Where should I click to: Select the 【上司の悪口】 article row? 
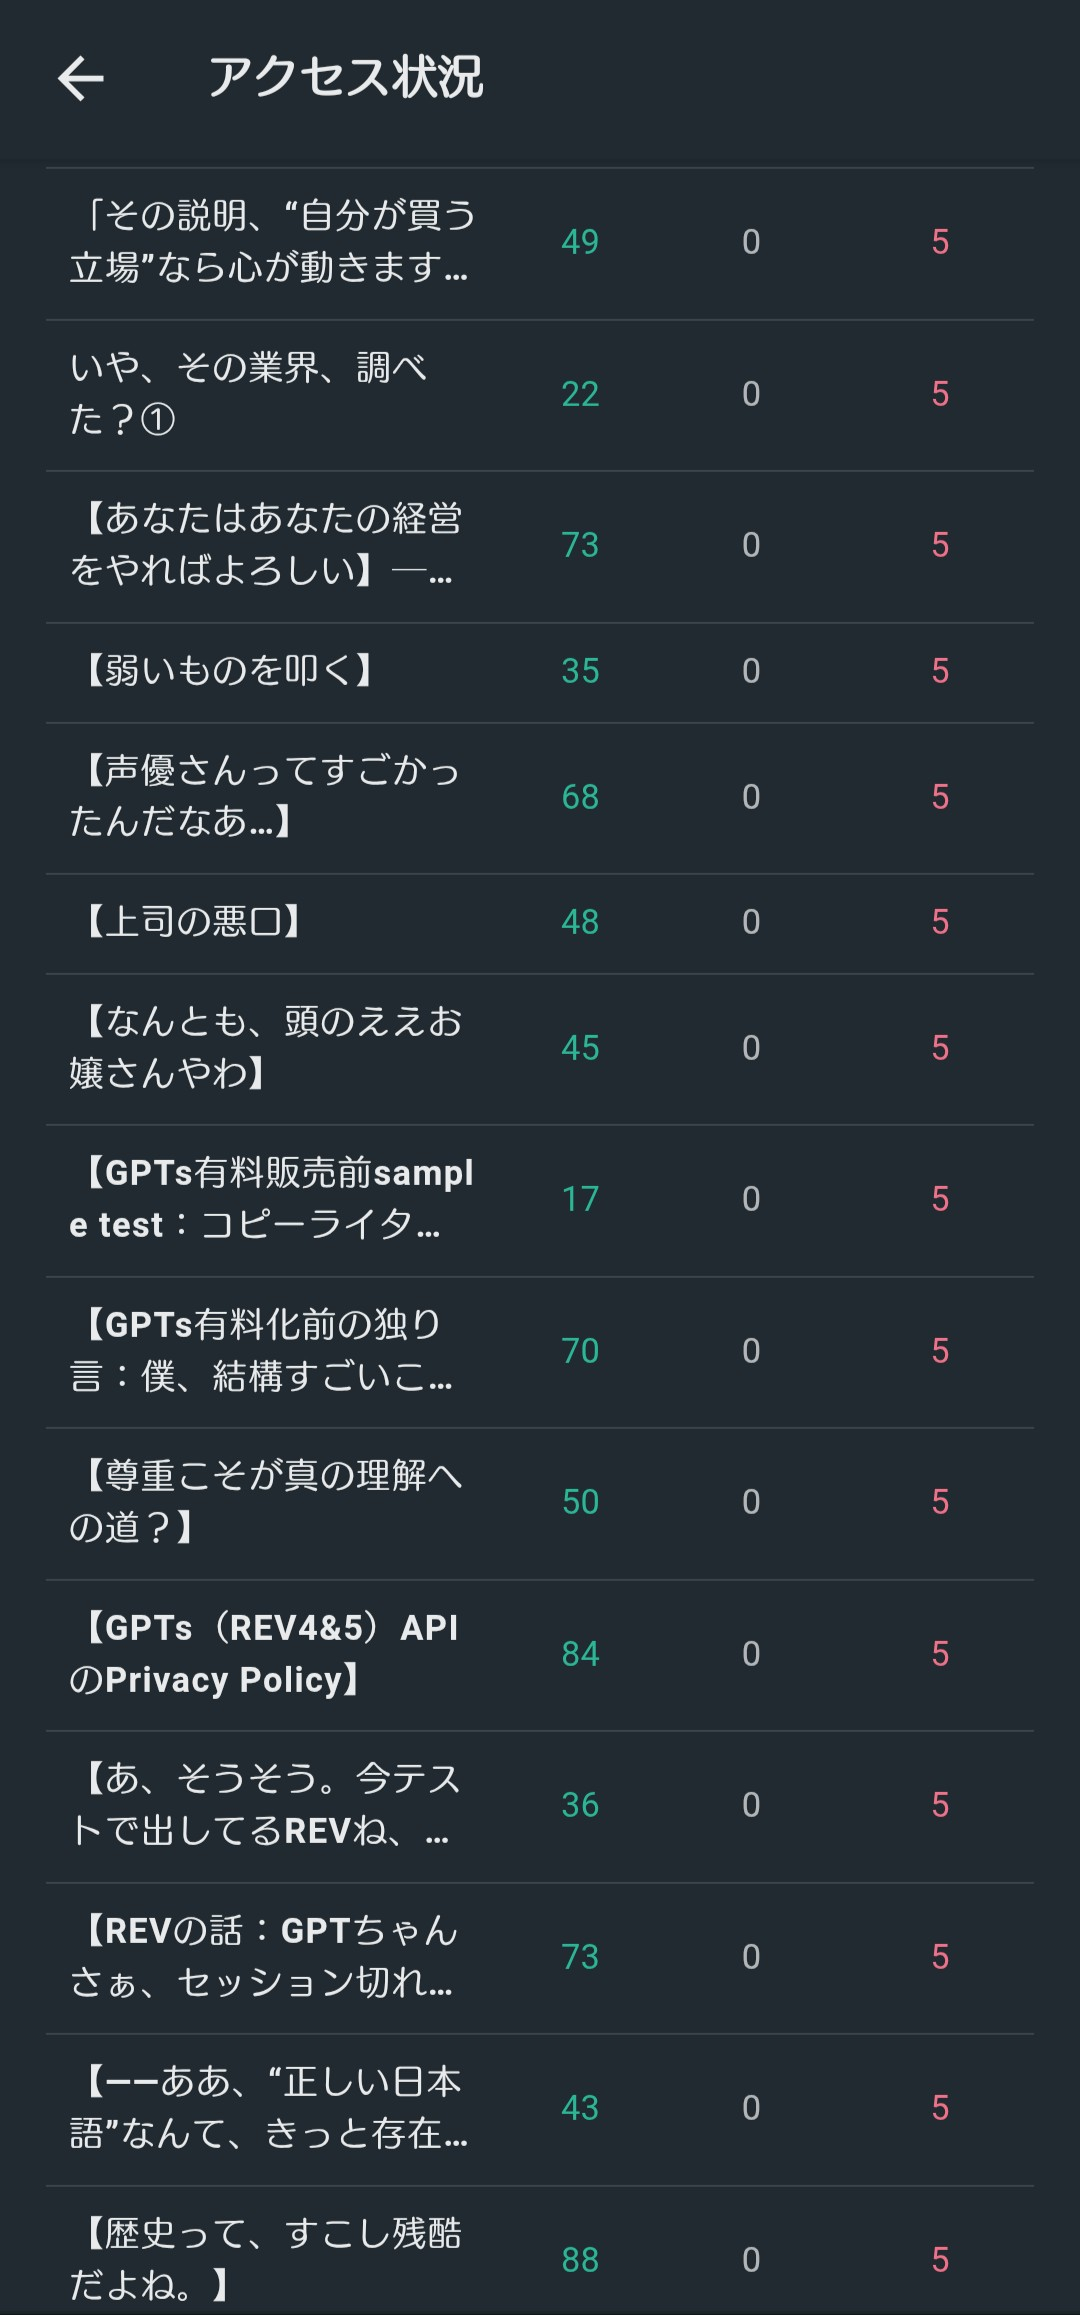point(188,922)
